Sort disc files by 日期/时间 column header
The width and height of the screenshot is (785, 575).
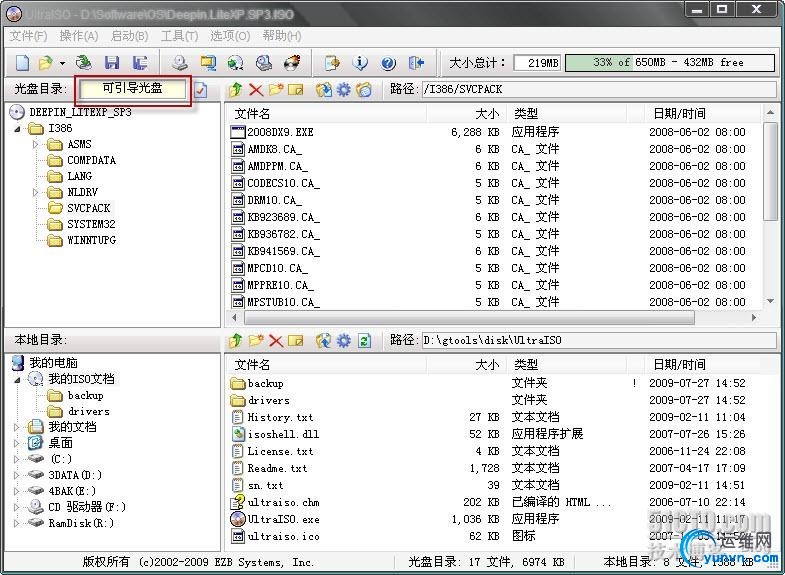702,114
